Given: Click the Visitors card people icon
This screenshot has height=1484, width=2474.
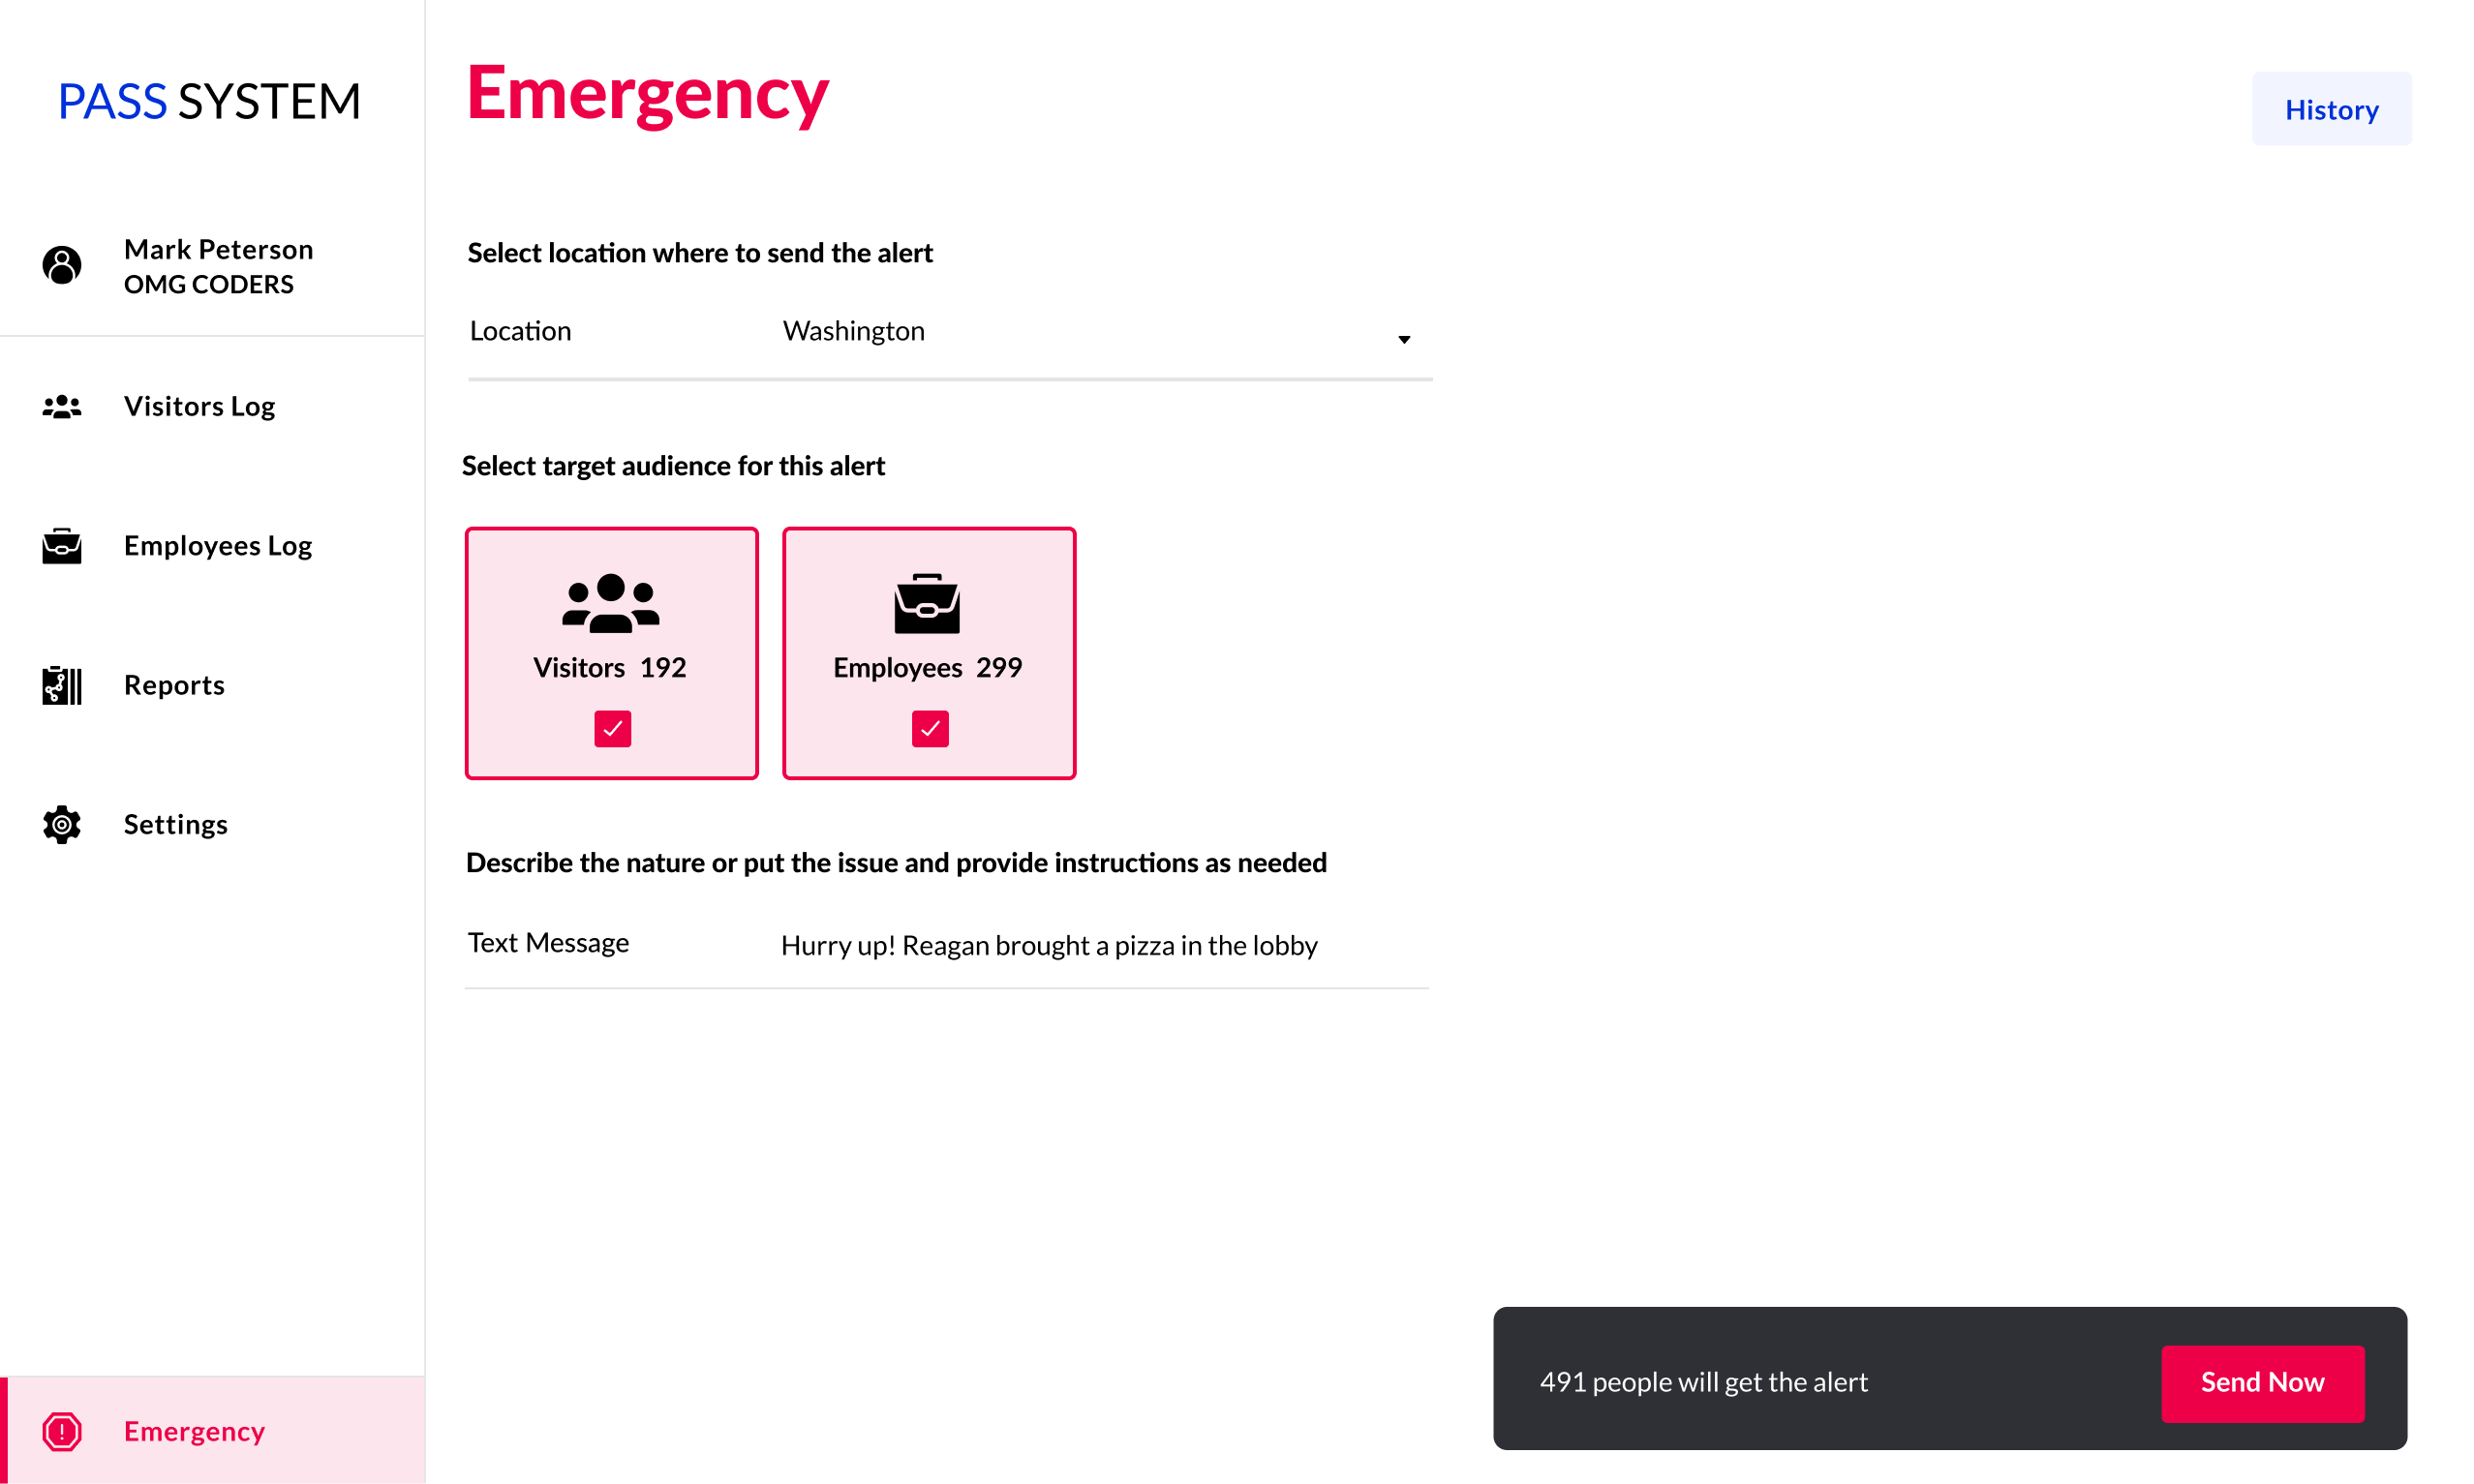Looking at the screenshot, I should pyautogui.click(x=611, y=603).
